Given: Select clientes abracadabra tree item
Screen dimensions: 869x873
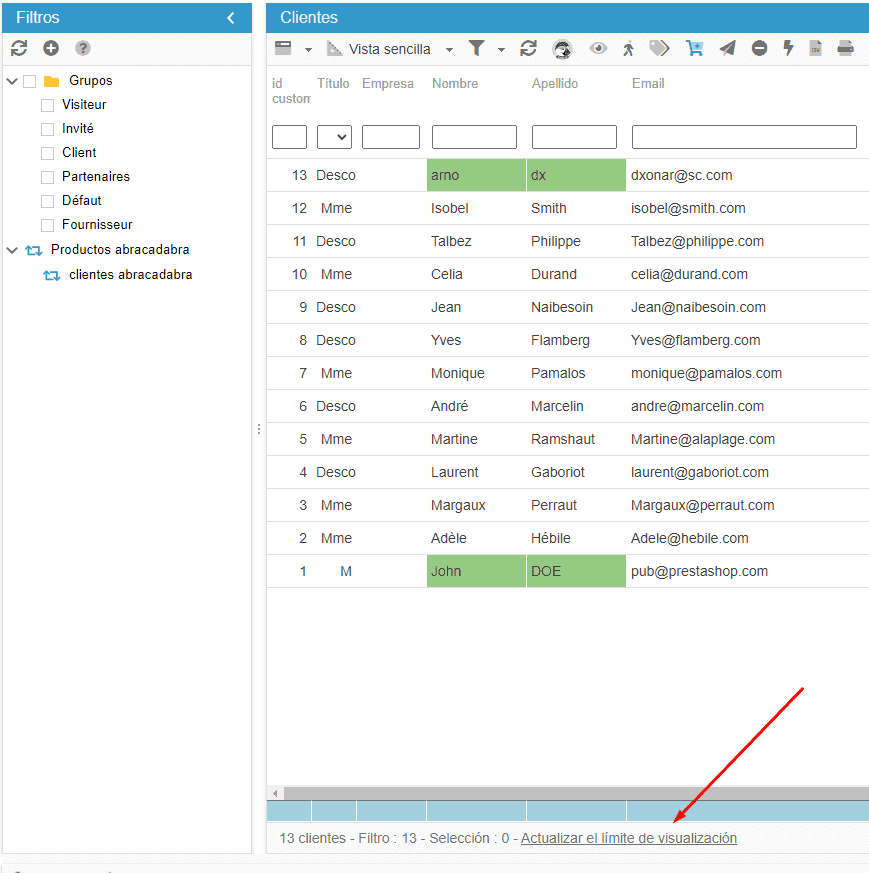Looking at the screenshot, I should (x=130, y=274).
